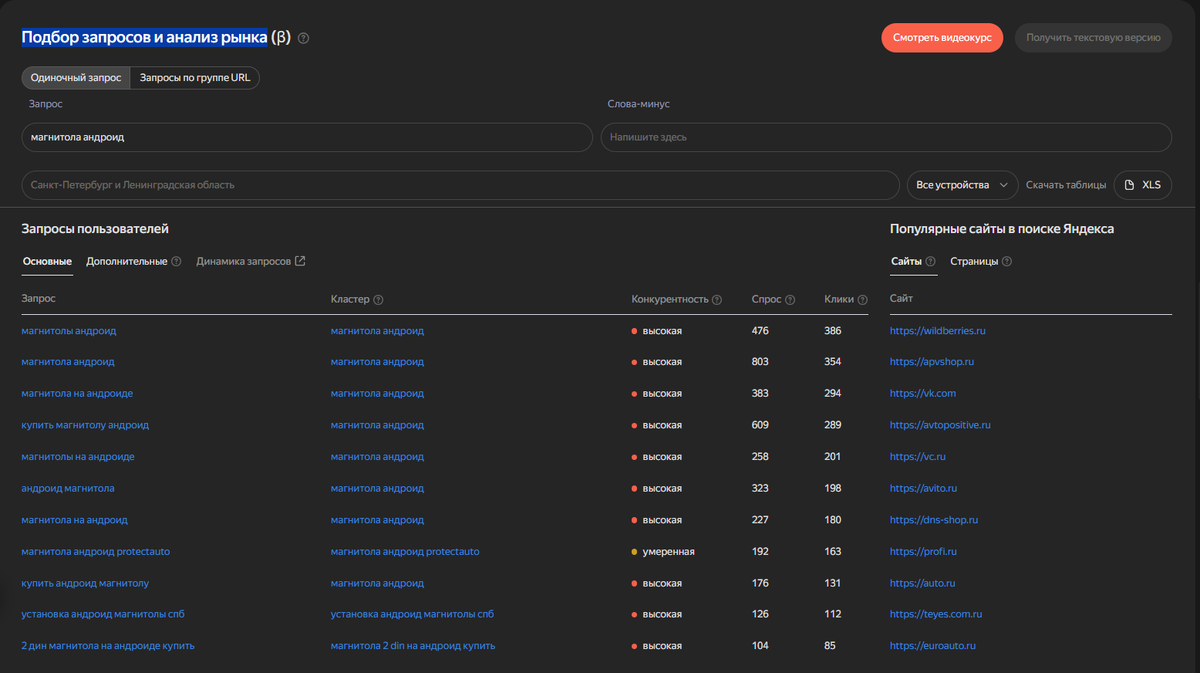Show help tooltip for Конкурентность column
The image size is (1200, 673).
(x=717, y=299)
